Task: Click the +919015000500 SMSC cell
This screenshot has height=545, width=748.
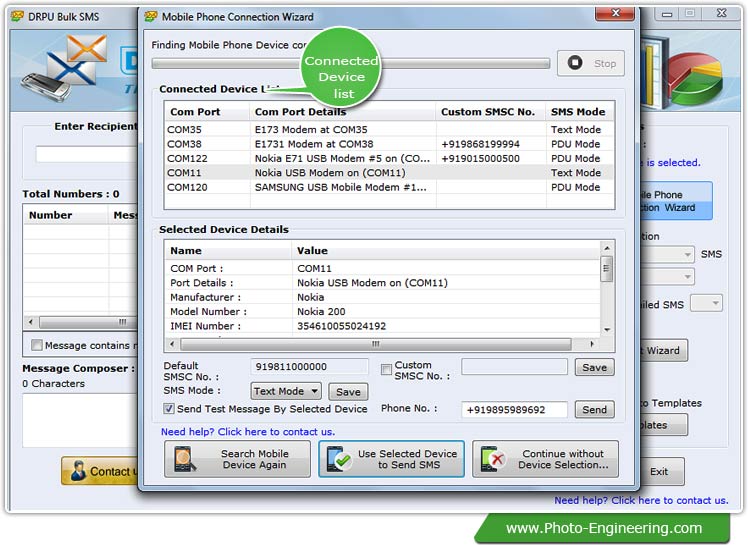Action: pyautogui.click(x=480, y=158)
